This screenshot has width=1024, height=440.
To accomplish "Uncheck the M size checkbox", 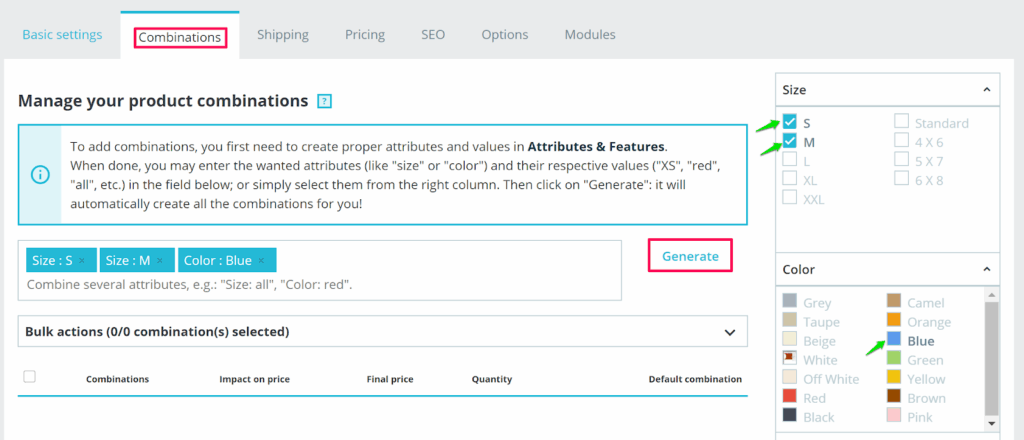I will coord(791,141).
